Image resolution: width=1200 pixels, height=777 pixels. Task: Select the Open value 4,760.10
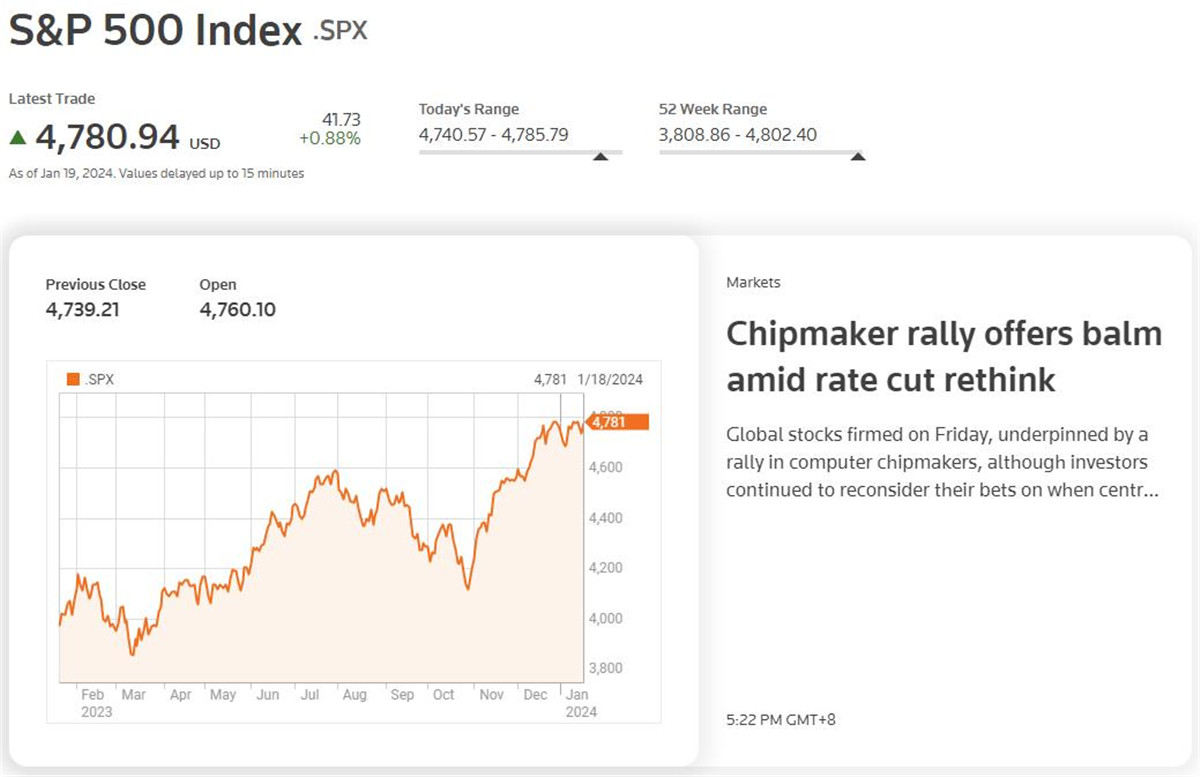point(237,310)
